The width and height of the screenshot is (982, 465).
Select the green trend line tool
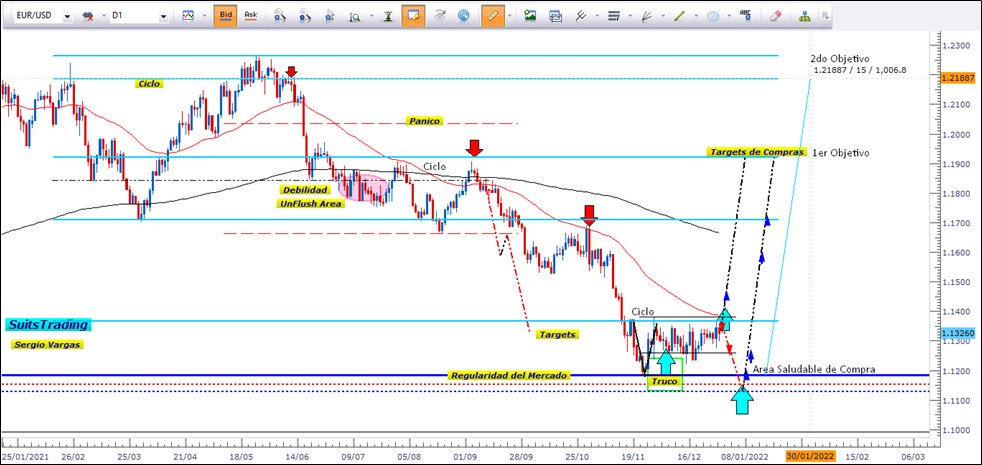point(680,16)
